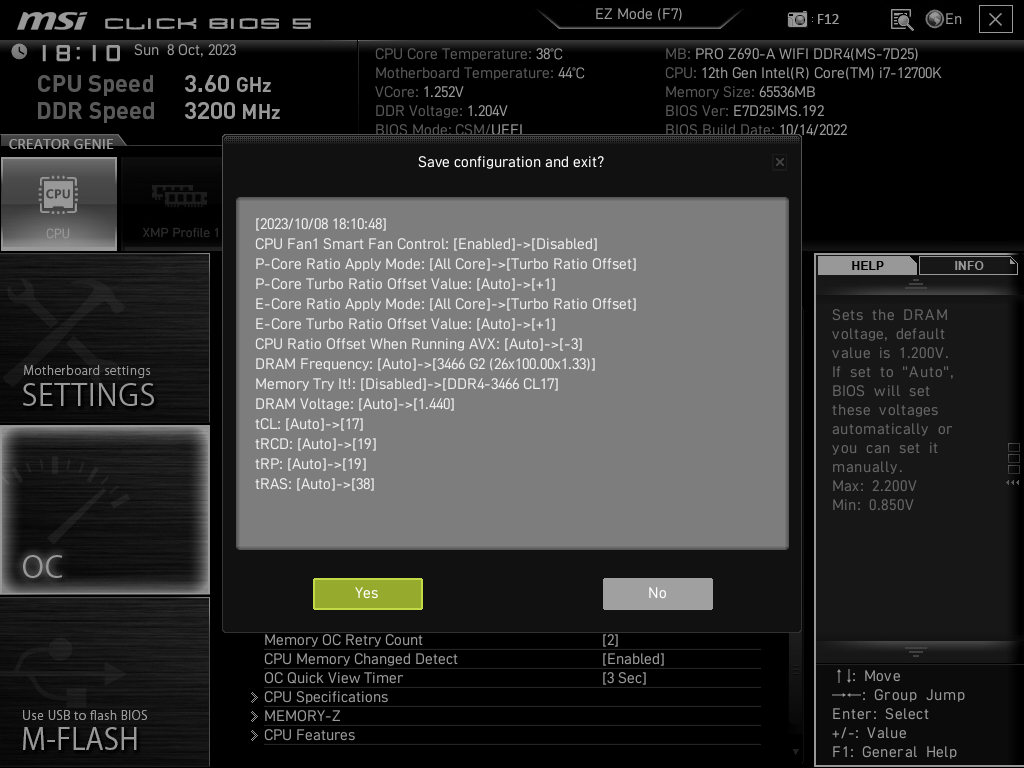Switch to EZ Mode (F7)
The width and height of the screenshot is (1024, 768).
point(639,14)
